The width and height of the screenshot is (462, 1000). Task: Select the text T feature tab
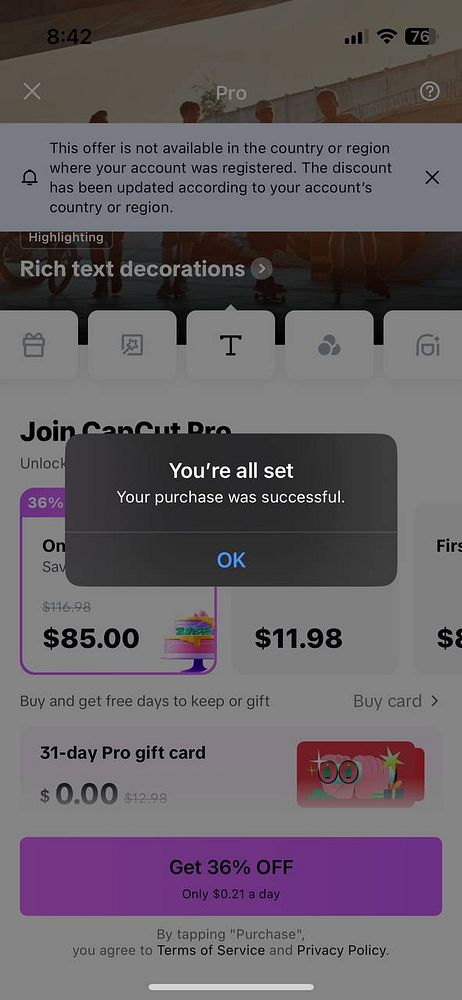pyautogui.click(x=230, y=345)
